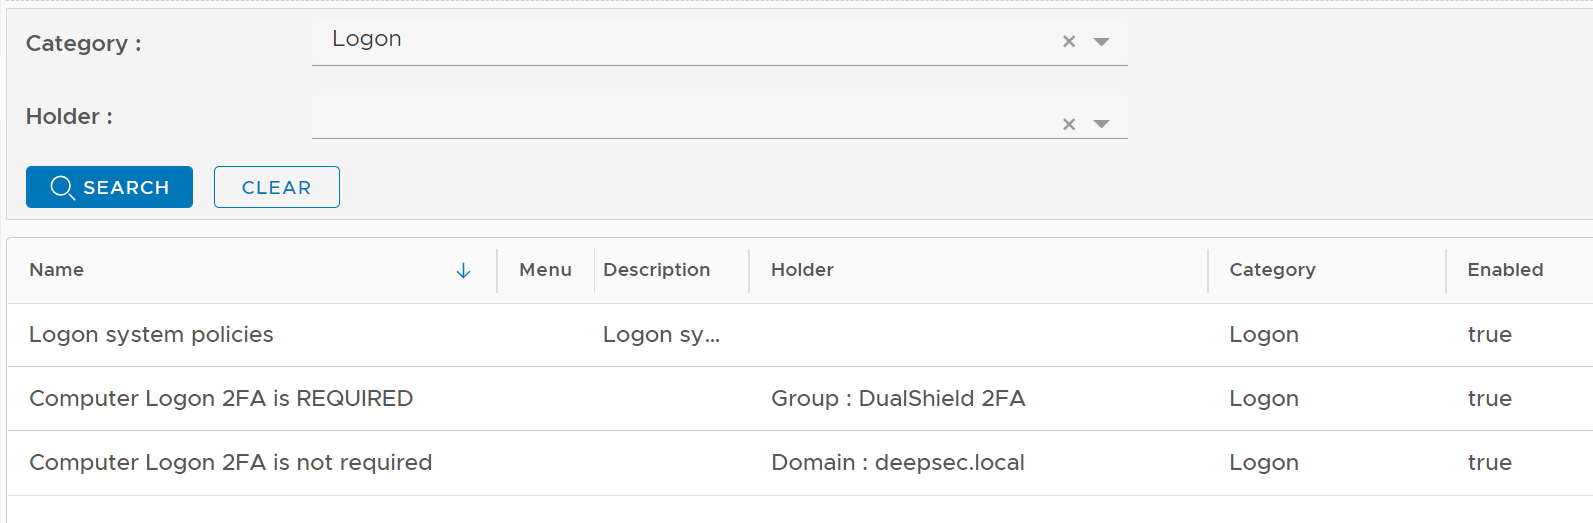Image resolution: width=1593 pixels, height=523 pixels.
Task: Sort by the Category column header
Action: 1272,270
